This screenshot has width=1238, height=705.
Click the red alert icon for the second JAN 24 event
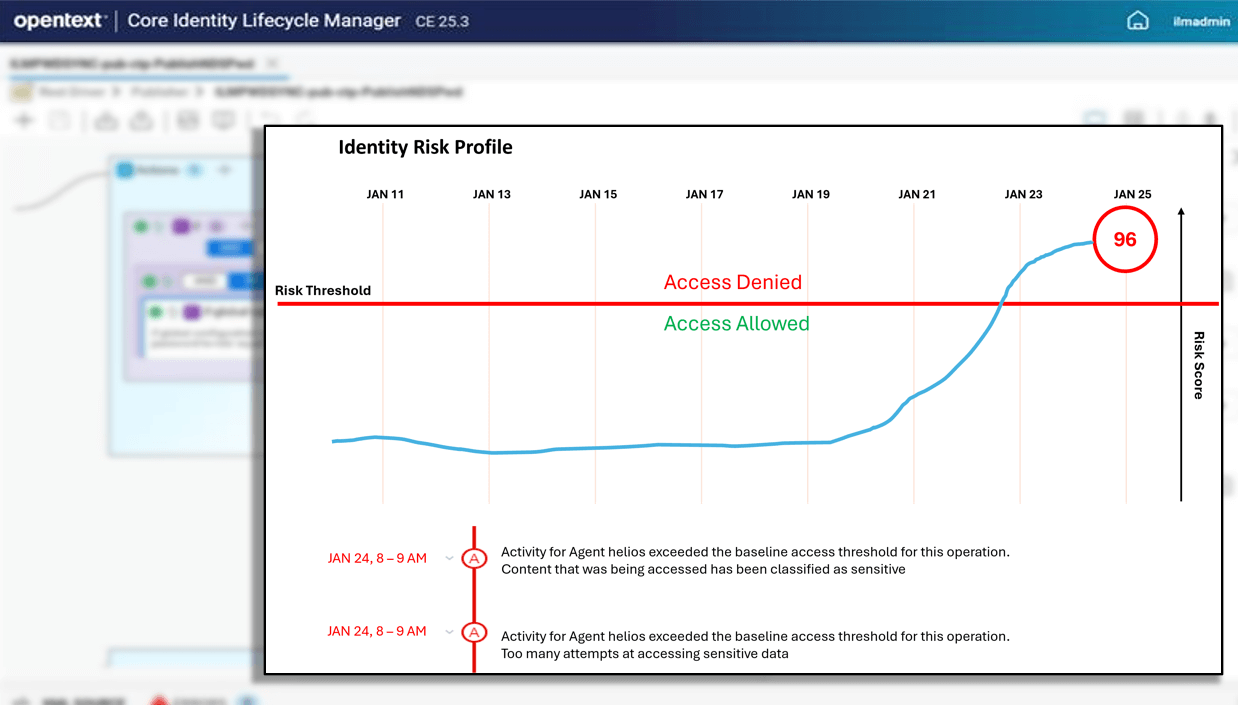474,632
